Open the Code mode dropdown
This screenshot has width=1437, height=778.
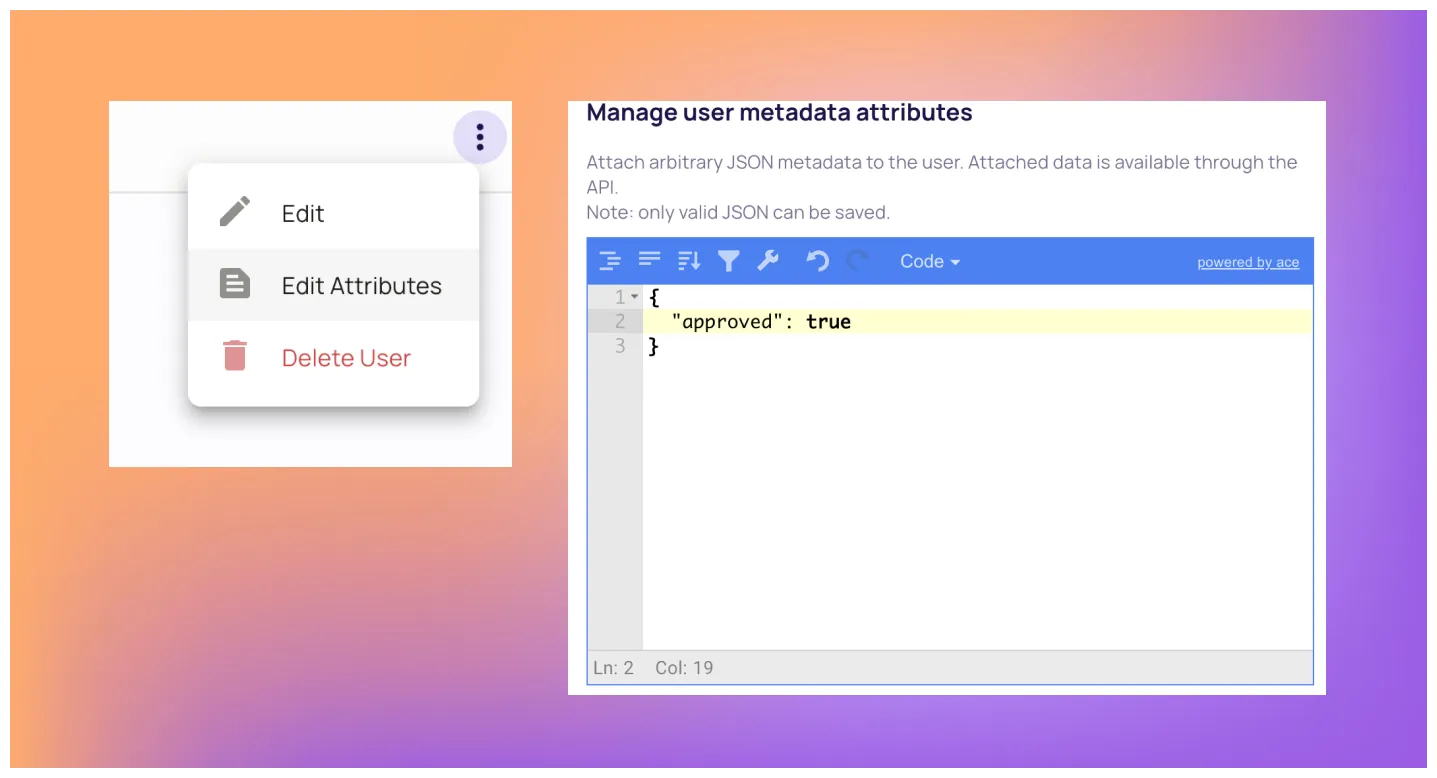tap(929, 262)
